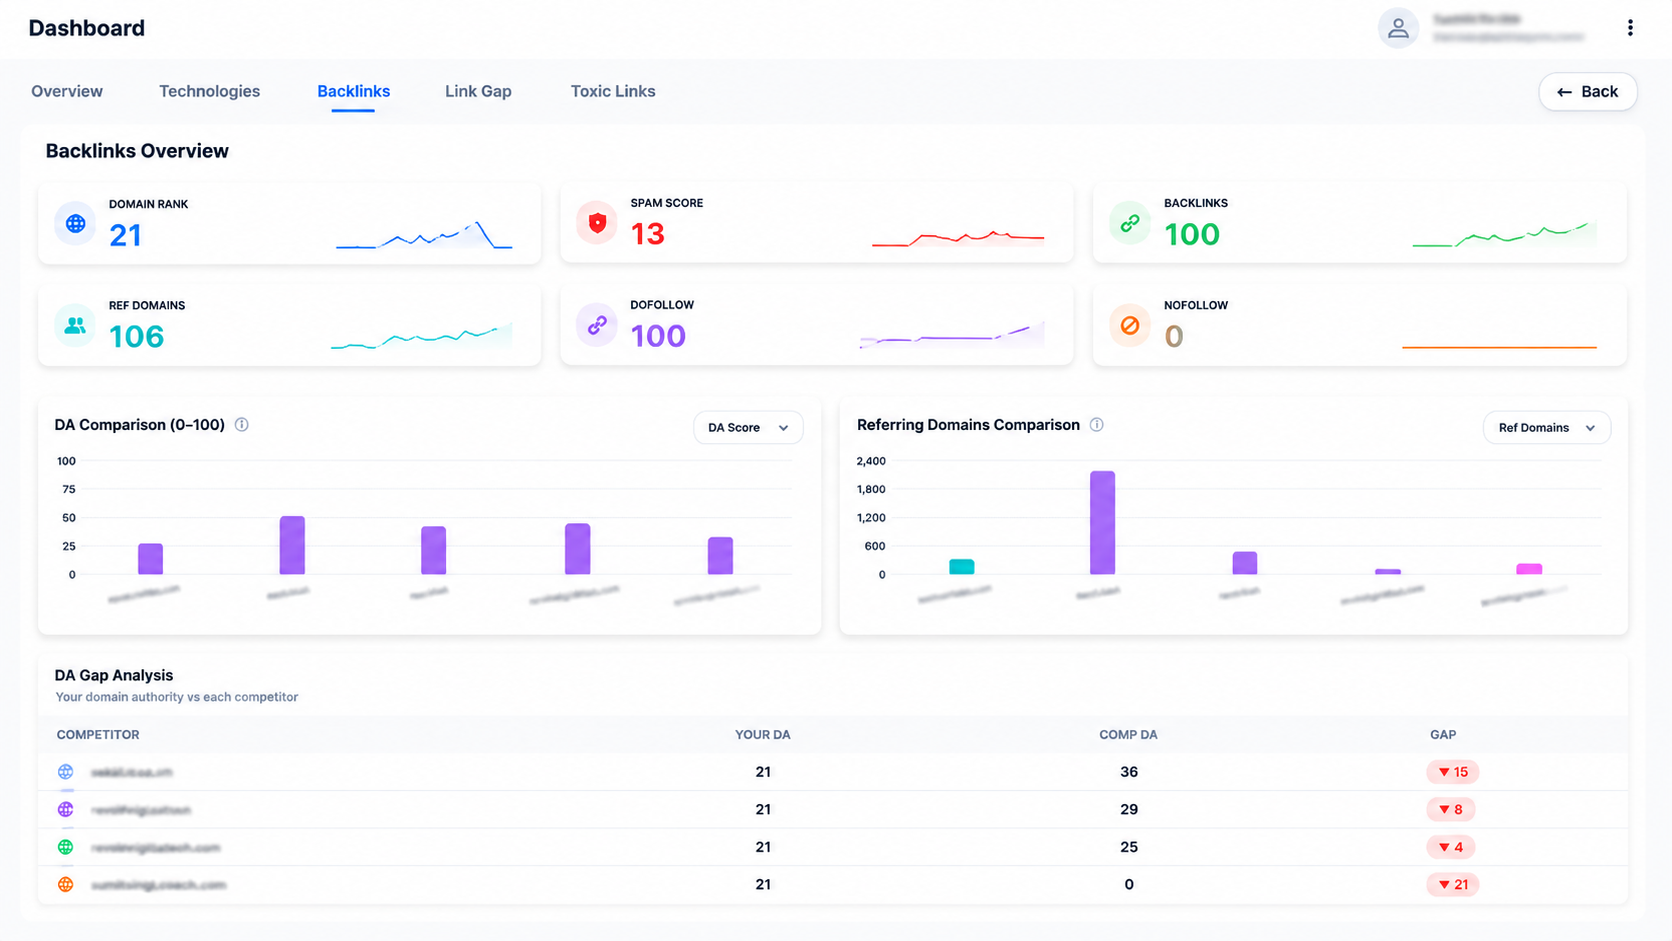Click the 1,800 axis label
This screenshot has height=941, width=1672.
tap(871, 489)
